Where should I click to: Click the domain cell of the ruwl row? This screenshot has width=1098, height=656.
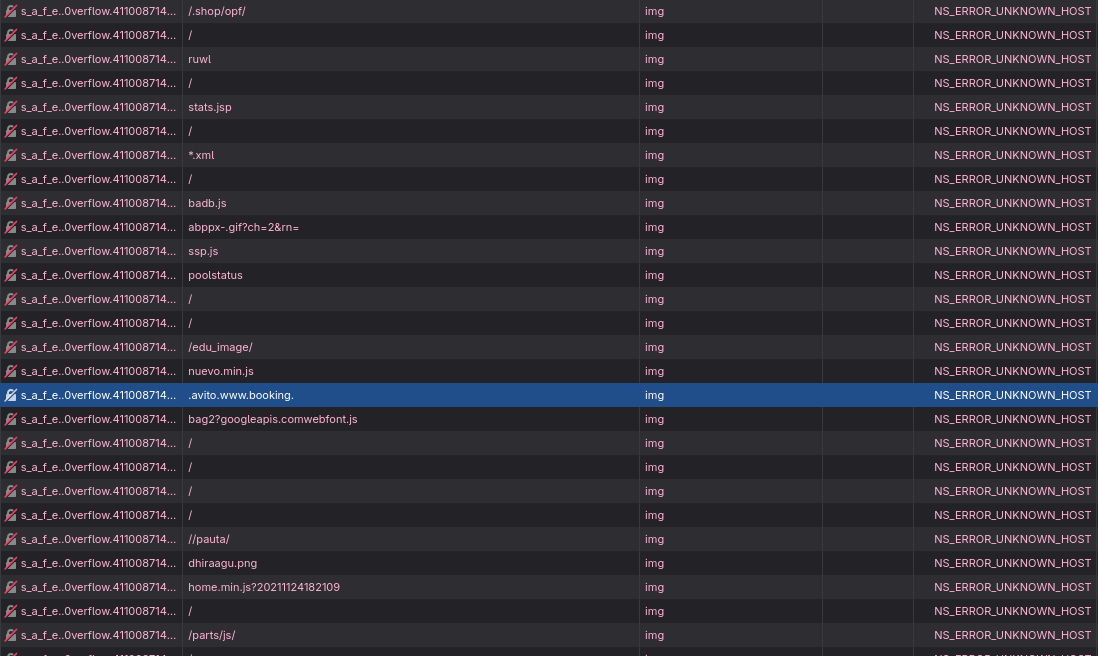[98, 59]
